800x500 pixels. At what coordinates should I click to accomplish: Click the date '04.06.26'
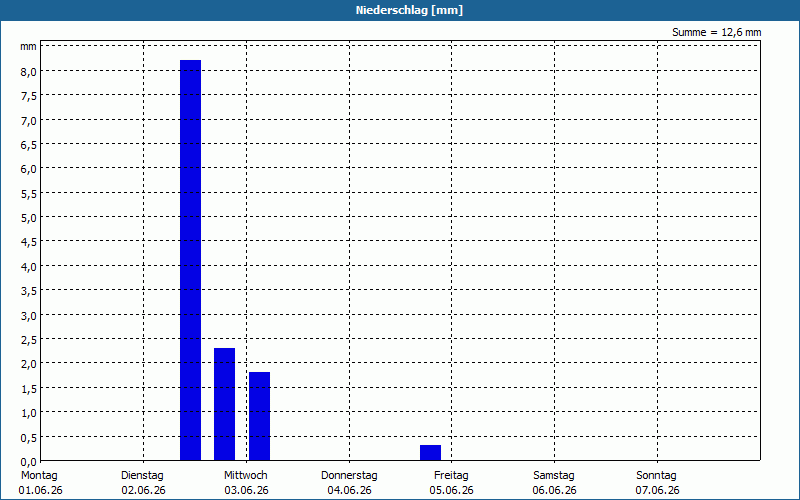[x=349, y=490]
